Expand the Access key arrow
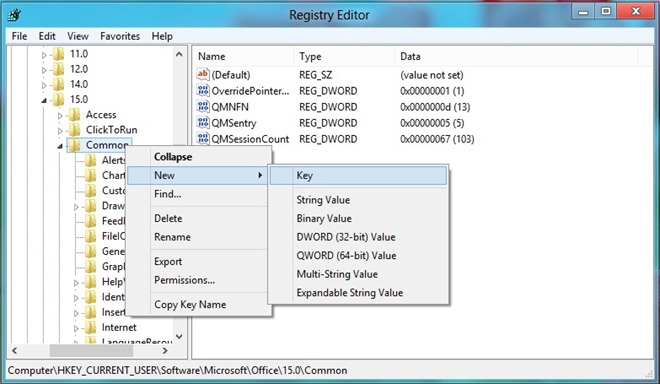660x384 pixels. point(60,115)
